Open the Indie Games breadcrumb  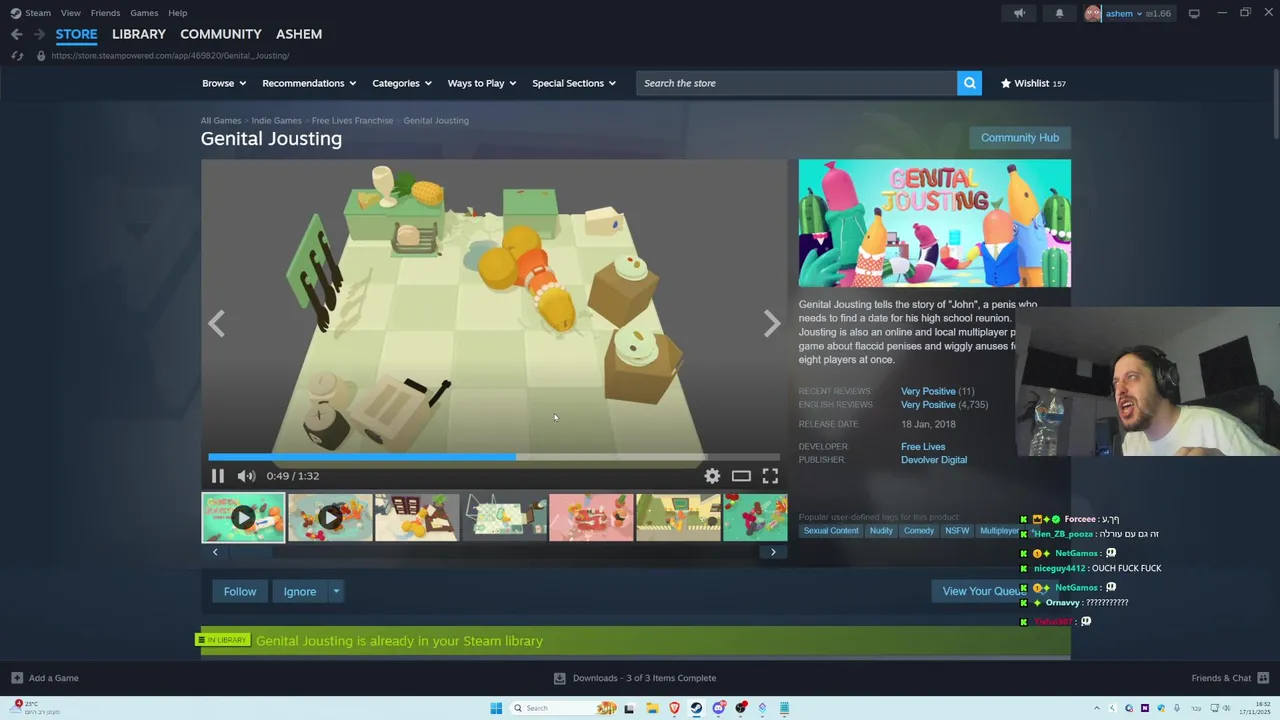click(x=276, y=120)
